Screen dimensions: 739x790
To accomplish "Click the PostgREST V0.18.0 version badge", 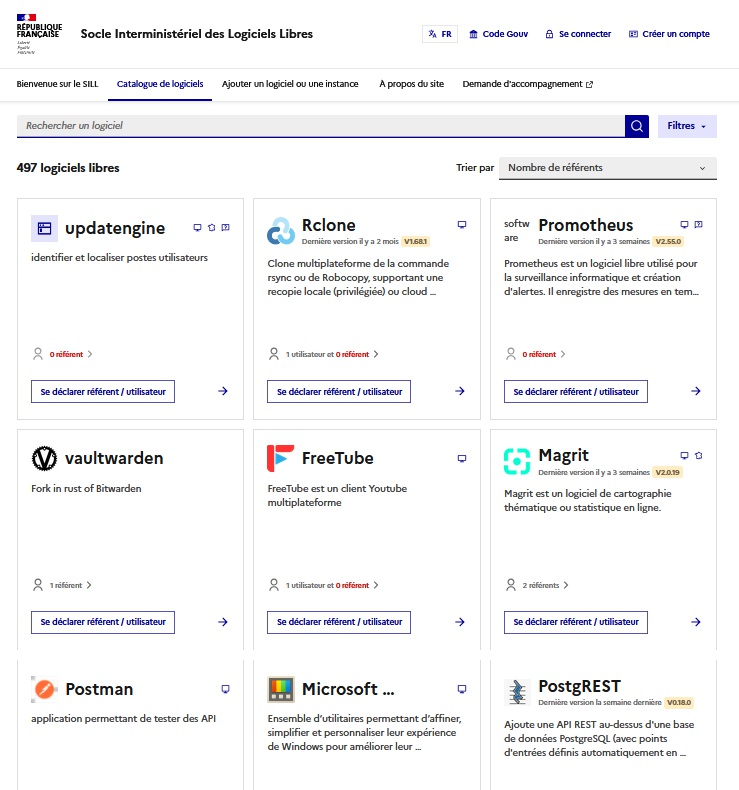I will click(679, 702).
